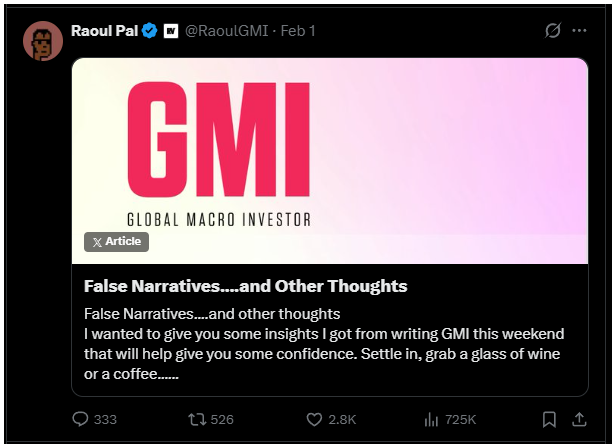Click the Global Macro Investor caption
The image size is (616, 448).
pos(218,218)
